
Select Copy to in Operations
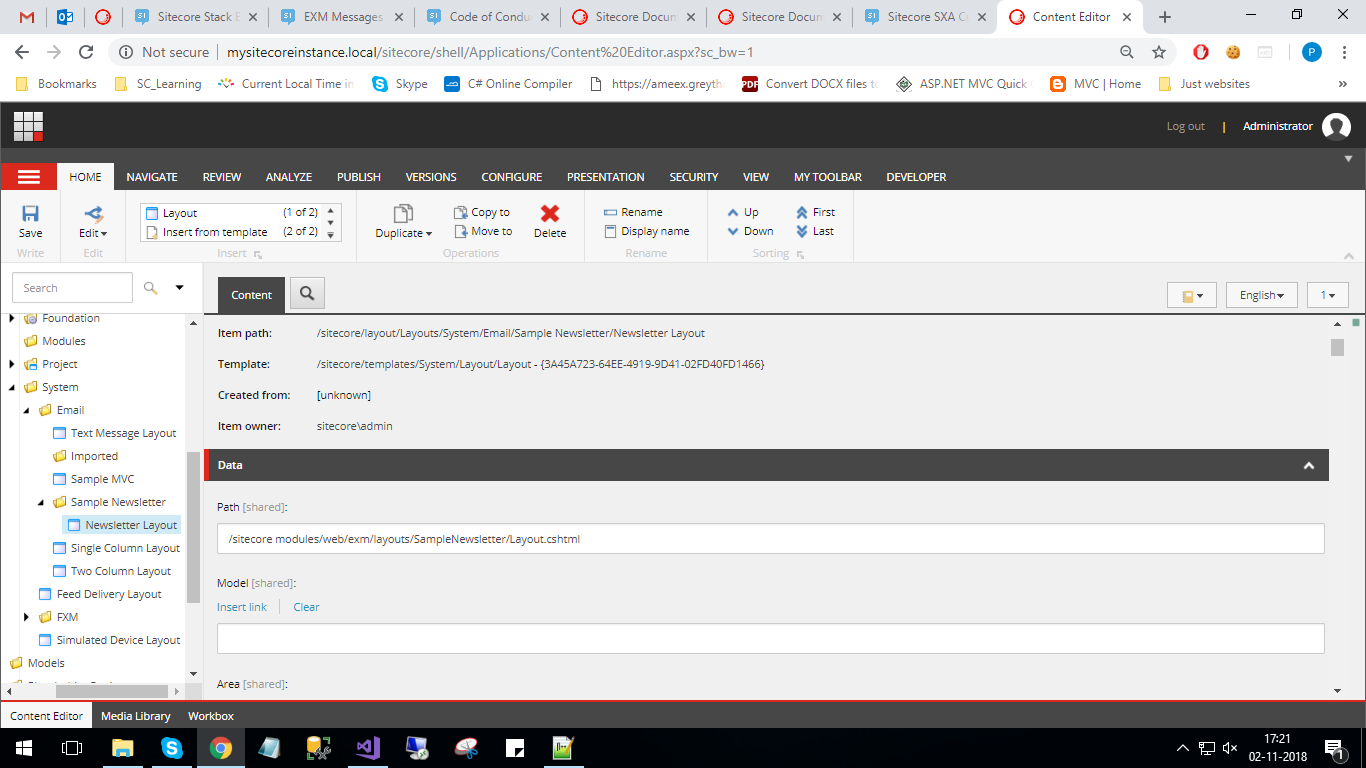(482, 212)
